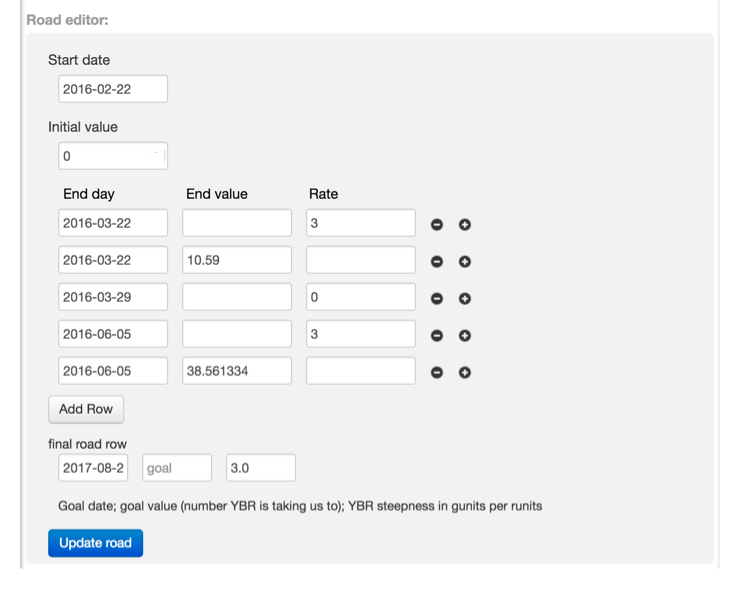Add a row after the first 2016-03-22 row
This screenshot has width=736, height=589.
click(465, 224)
